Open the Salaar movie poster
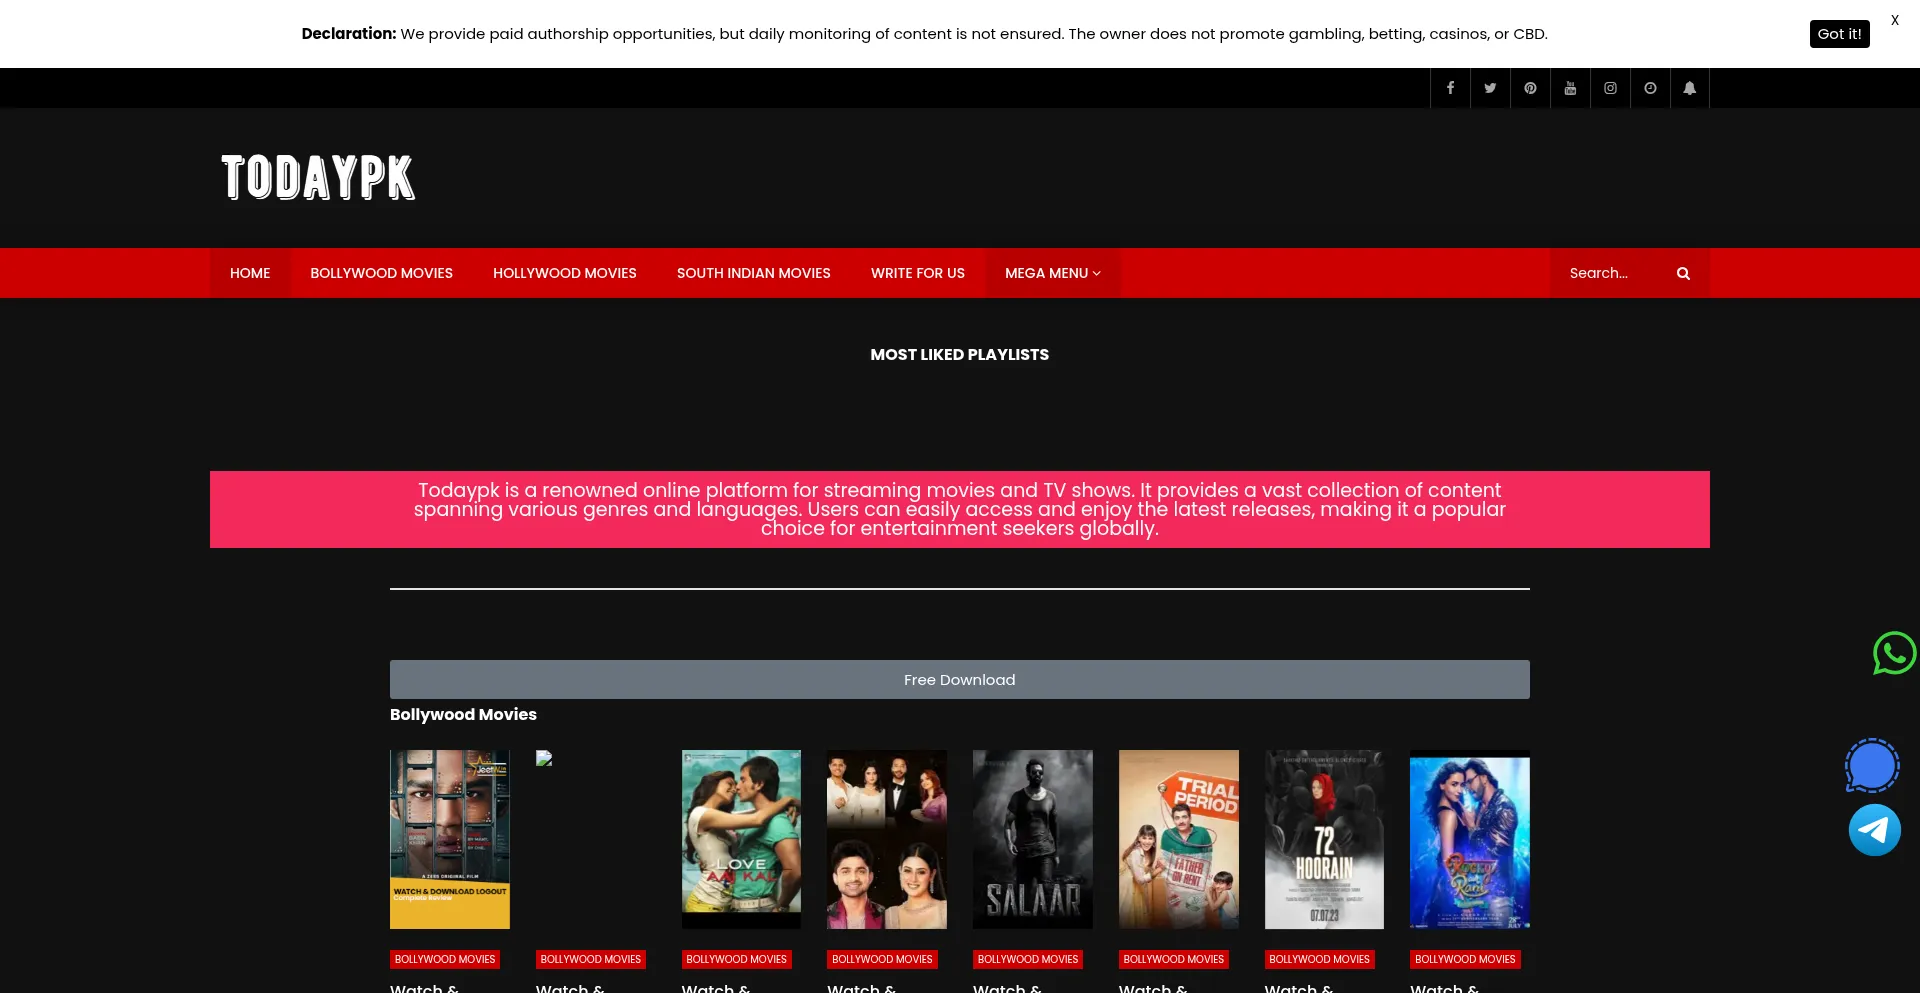 (1032, 840)
